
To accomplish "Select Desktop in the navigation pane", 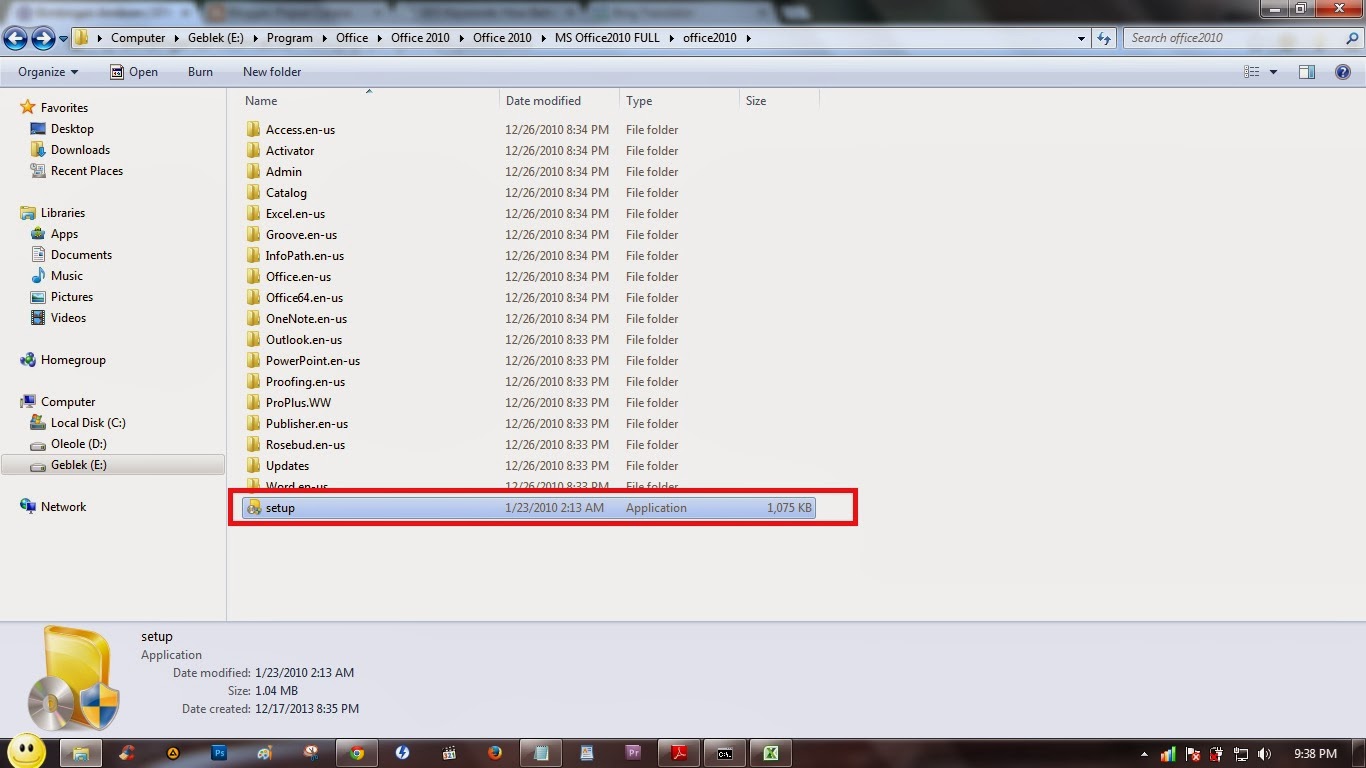I will [x=72, y=129].
